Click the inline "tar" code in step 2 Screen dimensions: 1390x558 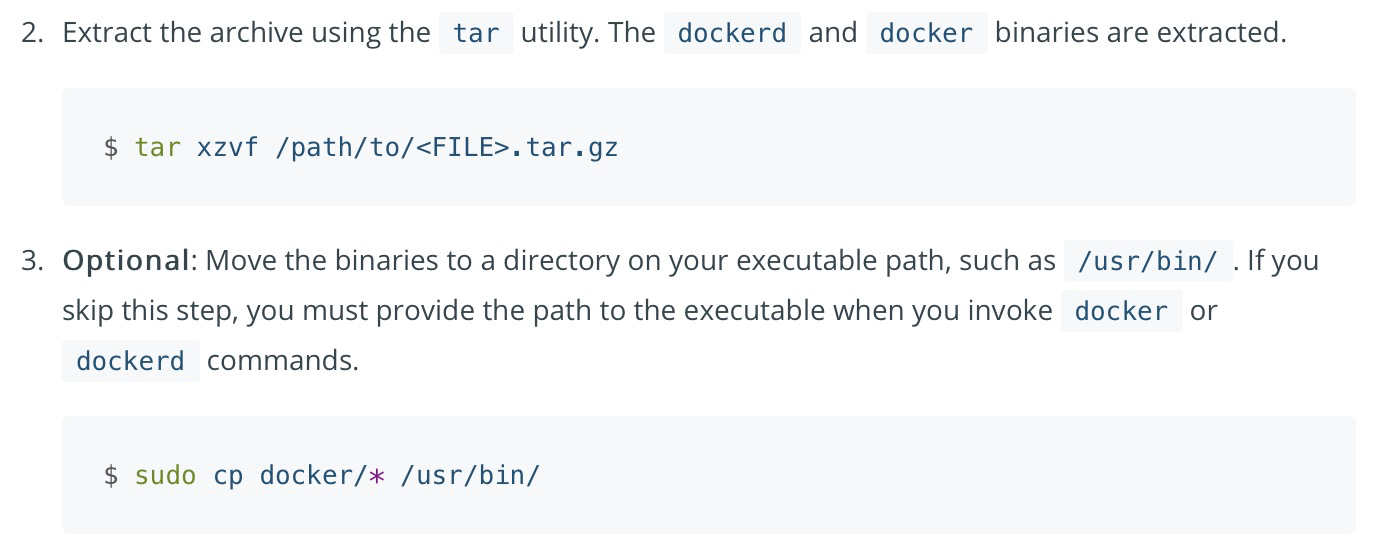coord(476,34)
